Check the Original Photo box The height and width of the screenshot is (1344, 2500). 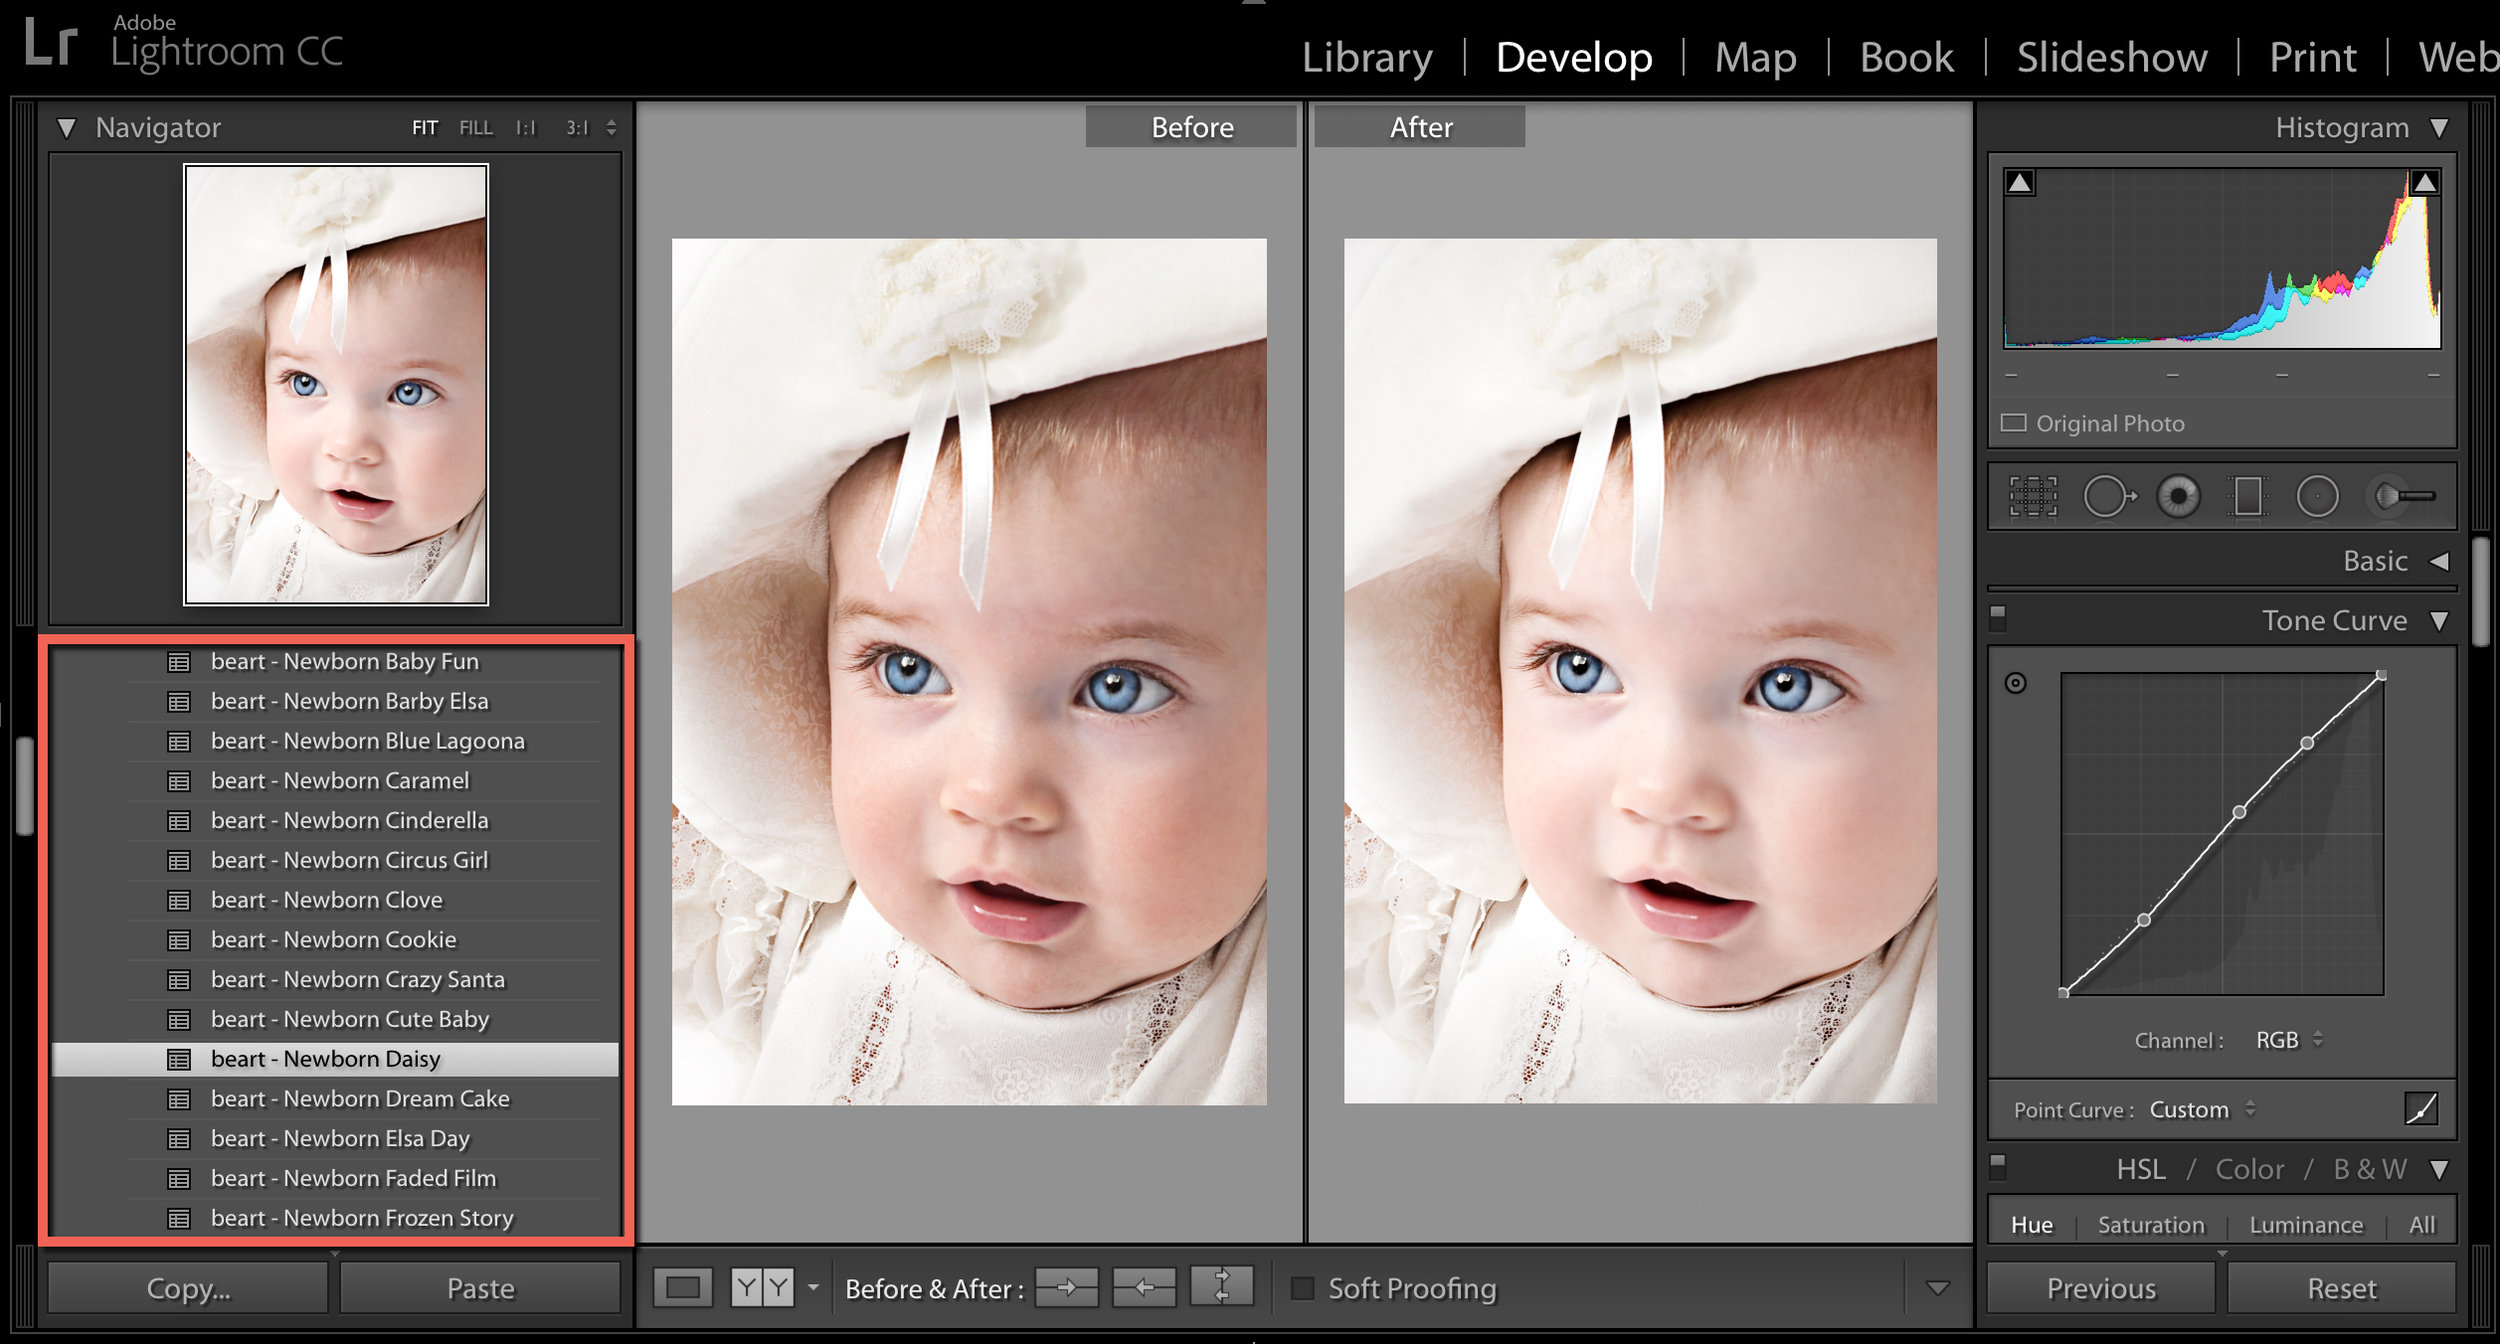point(2013,423)
